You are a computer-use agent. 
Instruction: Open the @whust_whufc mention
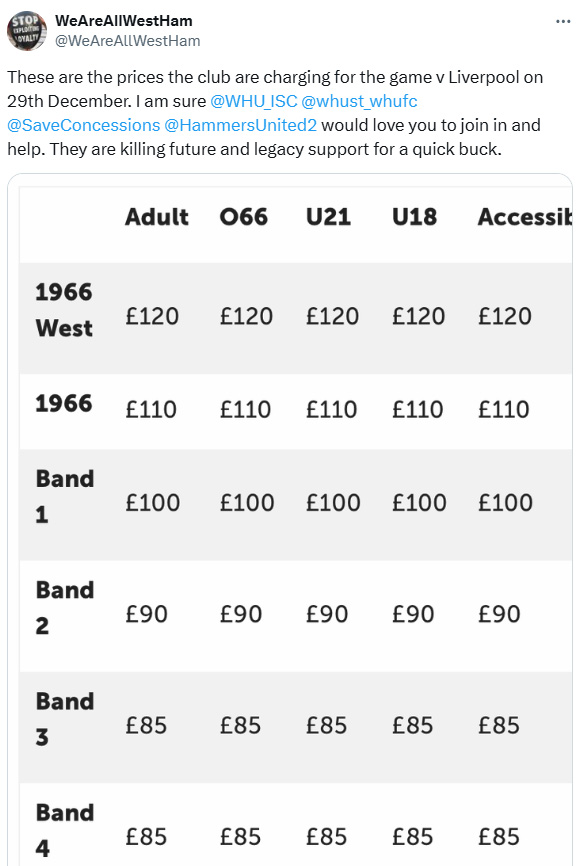coord(359,101)
